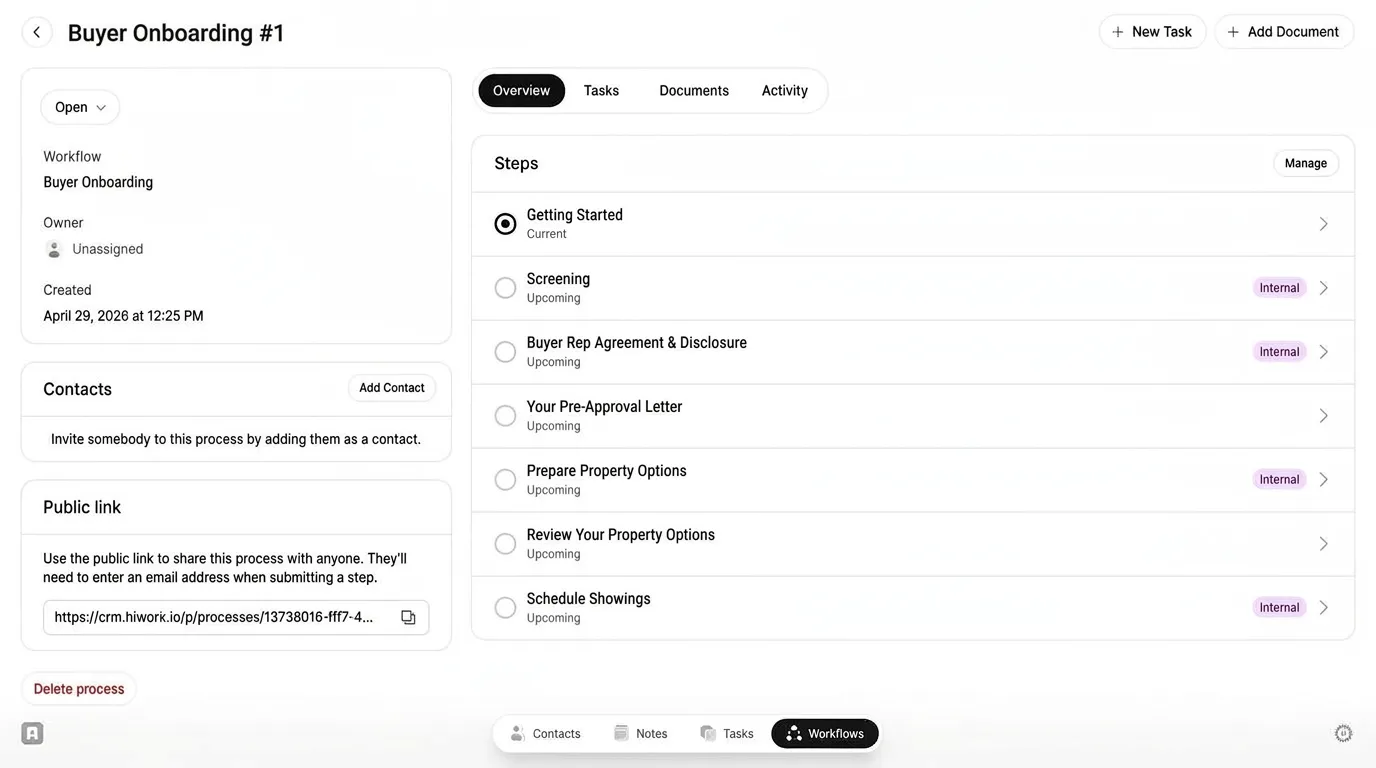Expand the Schedule Showings chevron
The image size is (1376, 768).
point(1323,608)
